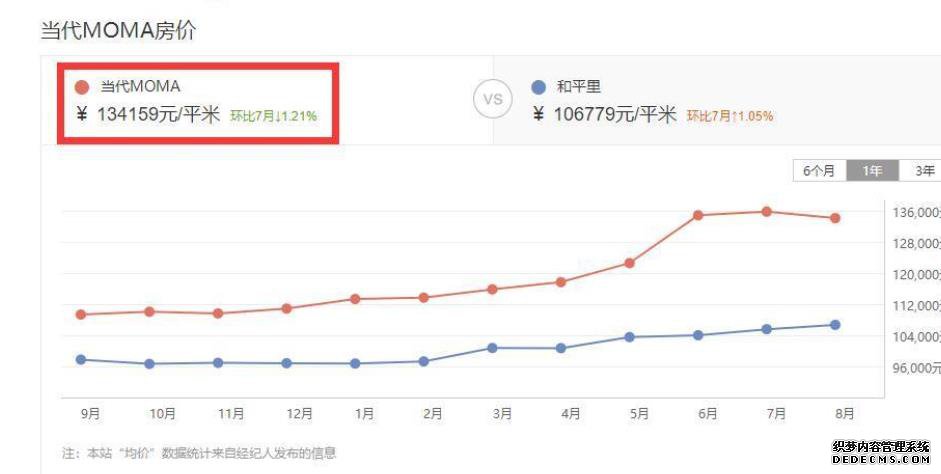Viewport: 941px width, 474px height.
Task: Click the 当代MOMA May data point
Action: pos(629,263)
